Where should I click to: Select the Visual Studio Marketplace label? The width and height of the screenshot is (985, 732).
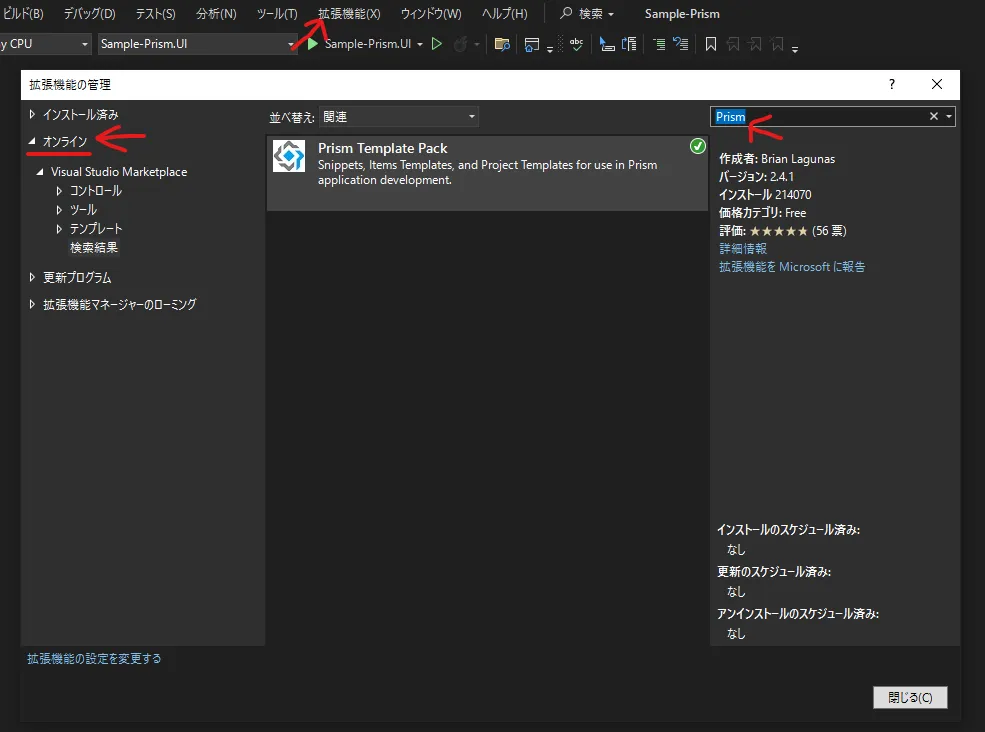[119, 172]
